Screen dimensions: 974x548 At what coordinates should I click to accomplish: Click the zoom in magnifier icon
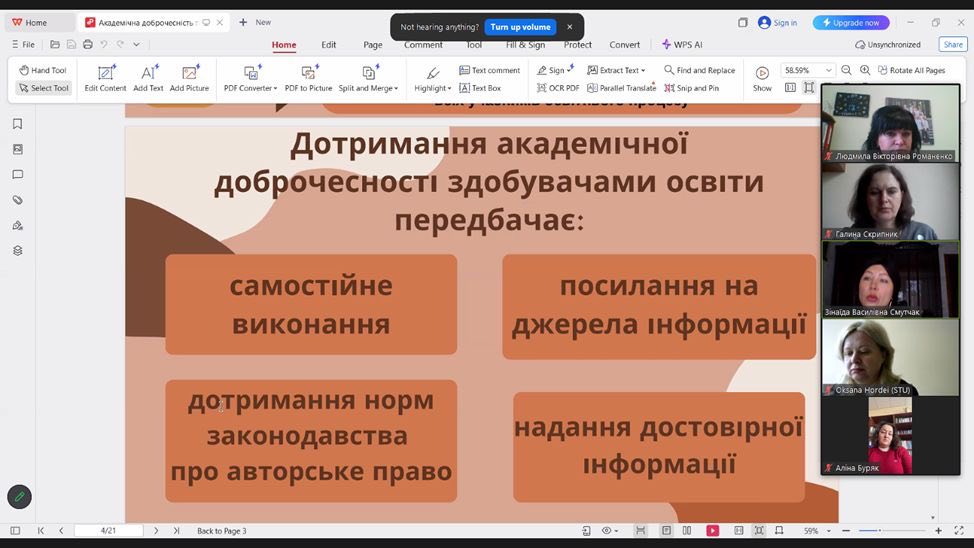pyautogui.click(x=865, y=70)
